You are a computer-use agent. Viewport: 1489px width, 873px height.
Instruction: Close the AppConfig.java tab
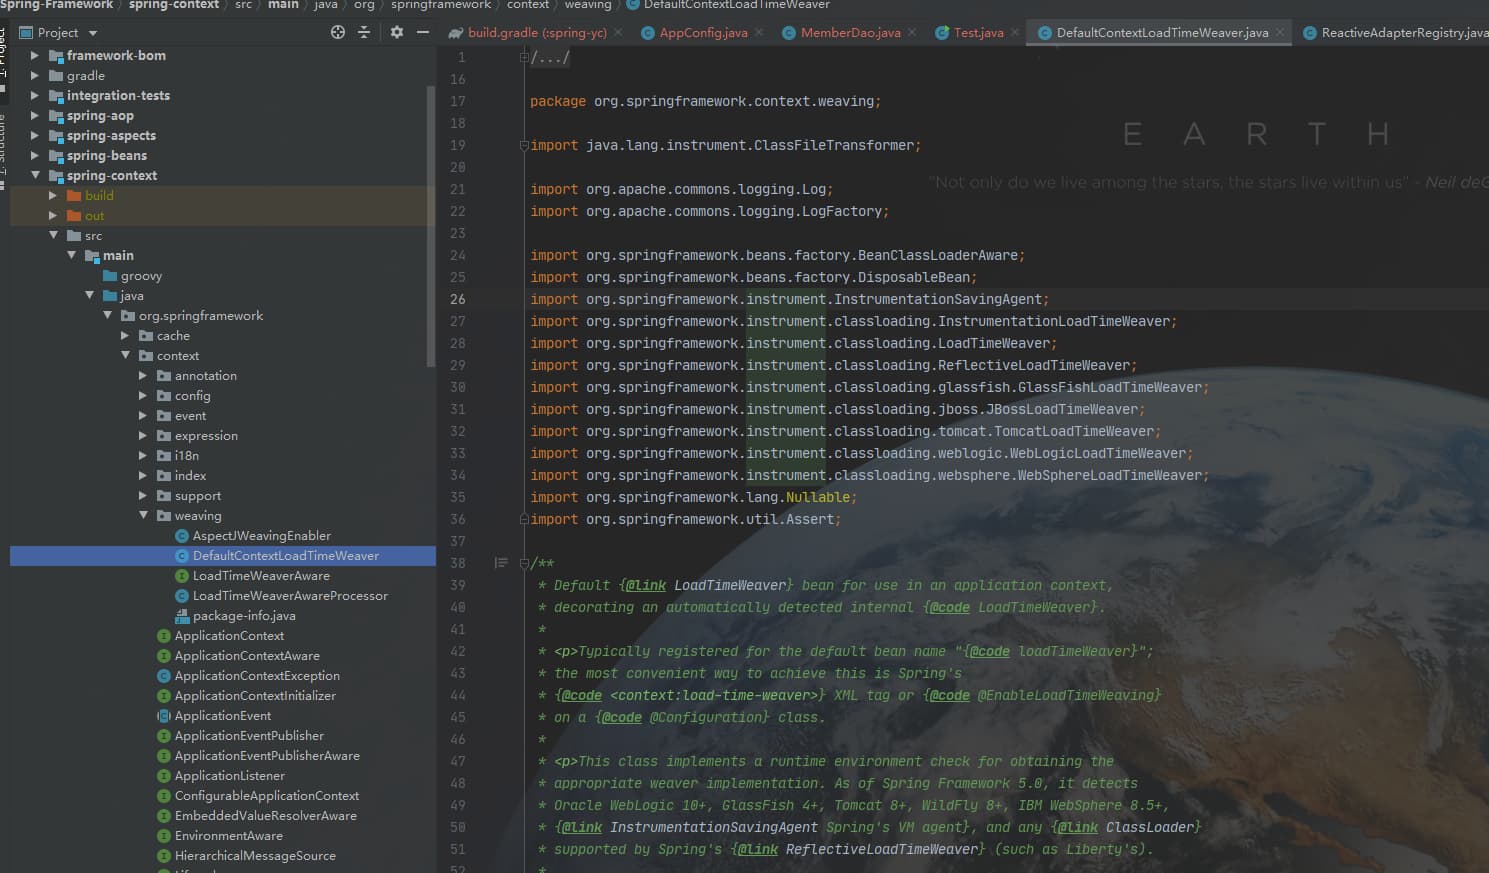[759, 32]
